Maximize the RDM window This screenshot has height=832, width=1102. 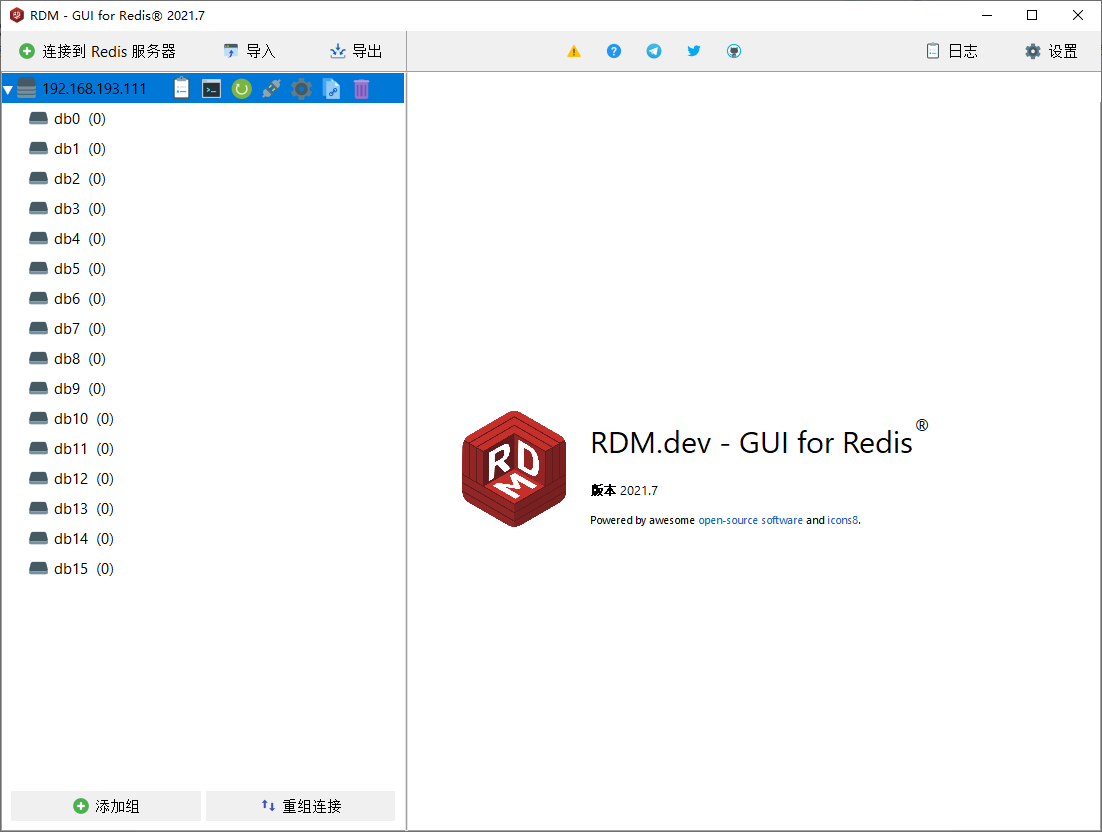point(1032,15)
